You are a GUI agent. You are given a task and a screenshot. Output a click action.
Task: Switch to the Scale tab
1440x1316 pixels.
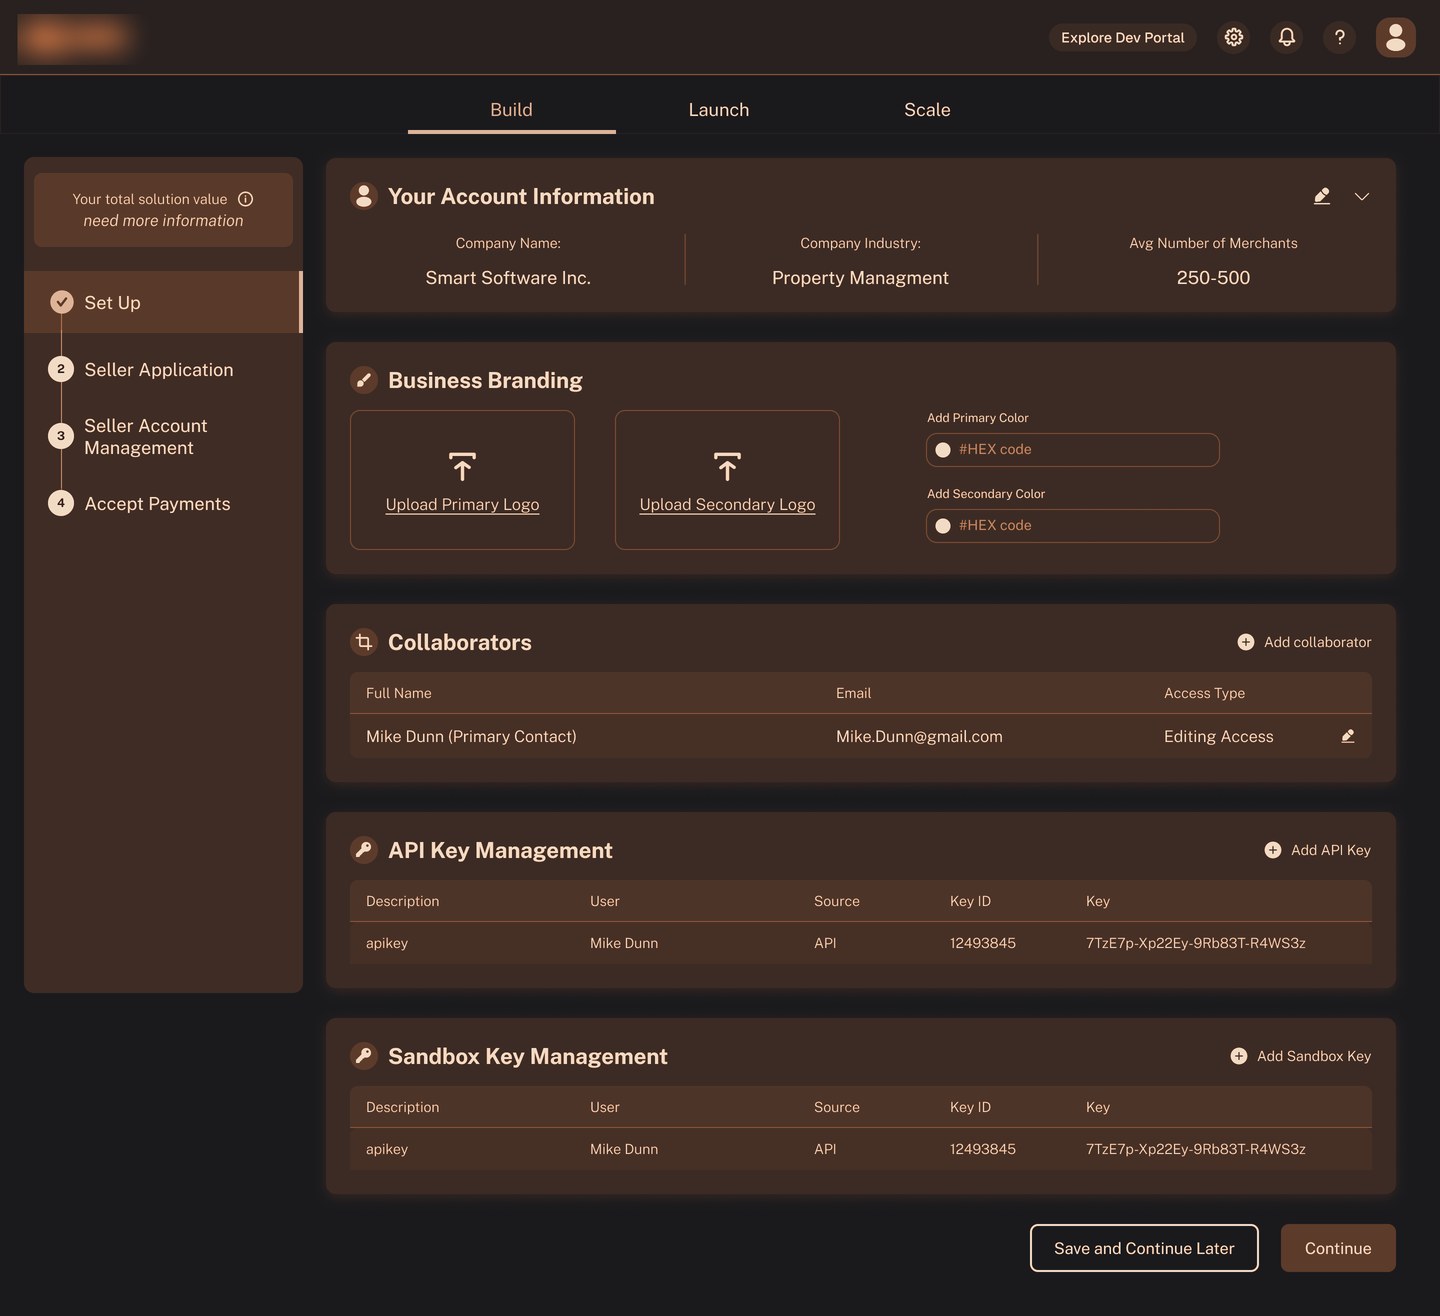pyautogui.click(x=927, y=110)
